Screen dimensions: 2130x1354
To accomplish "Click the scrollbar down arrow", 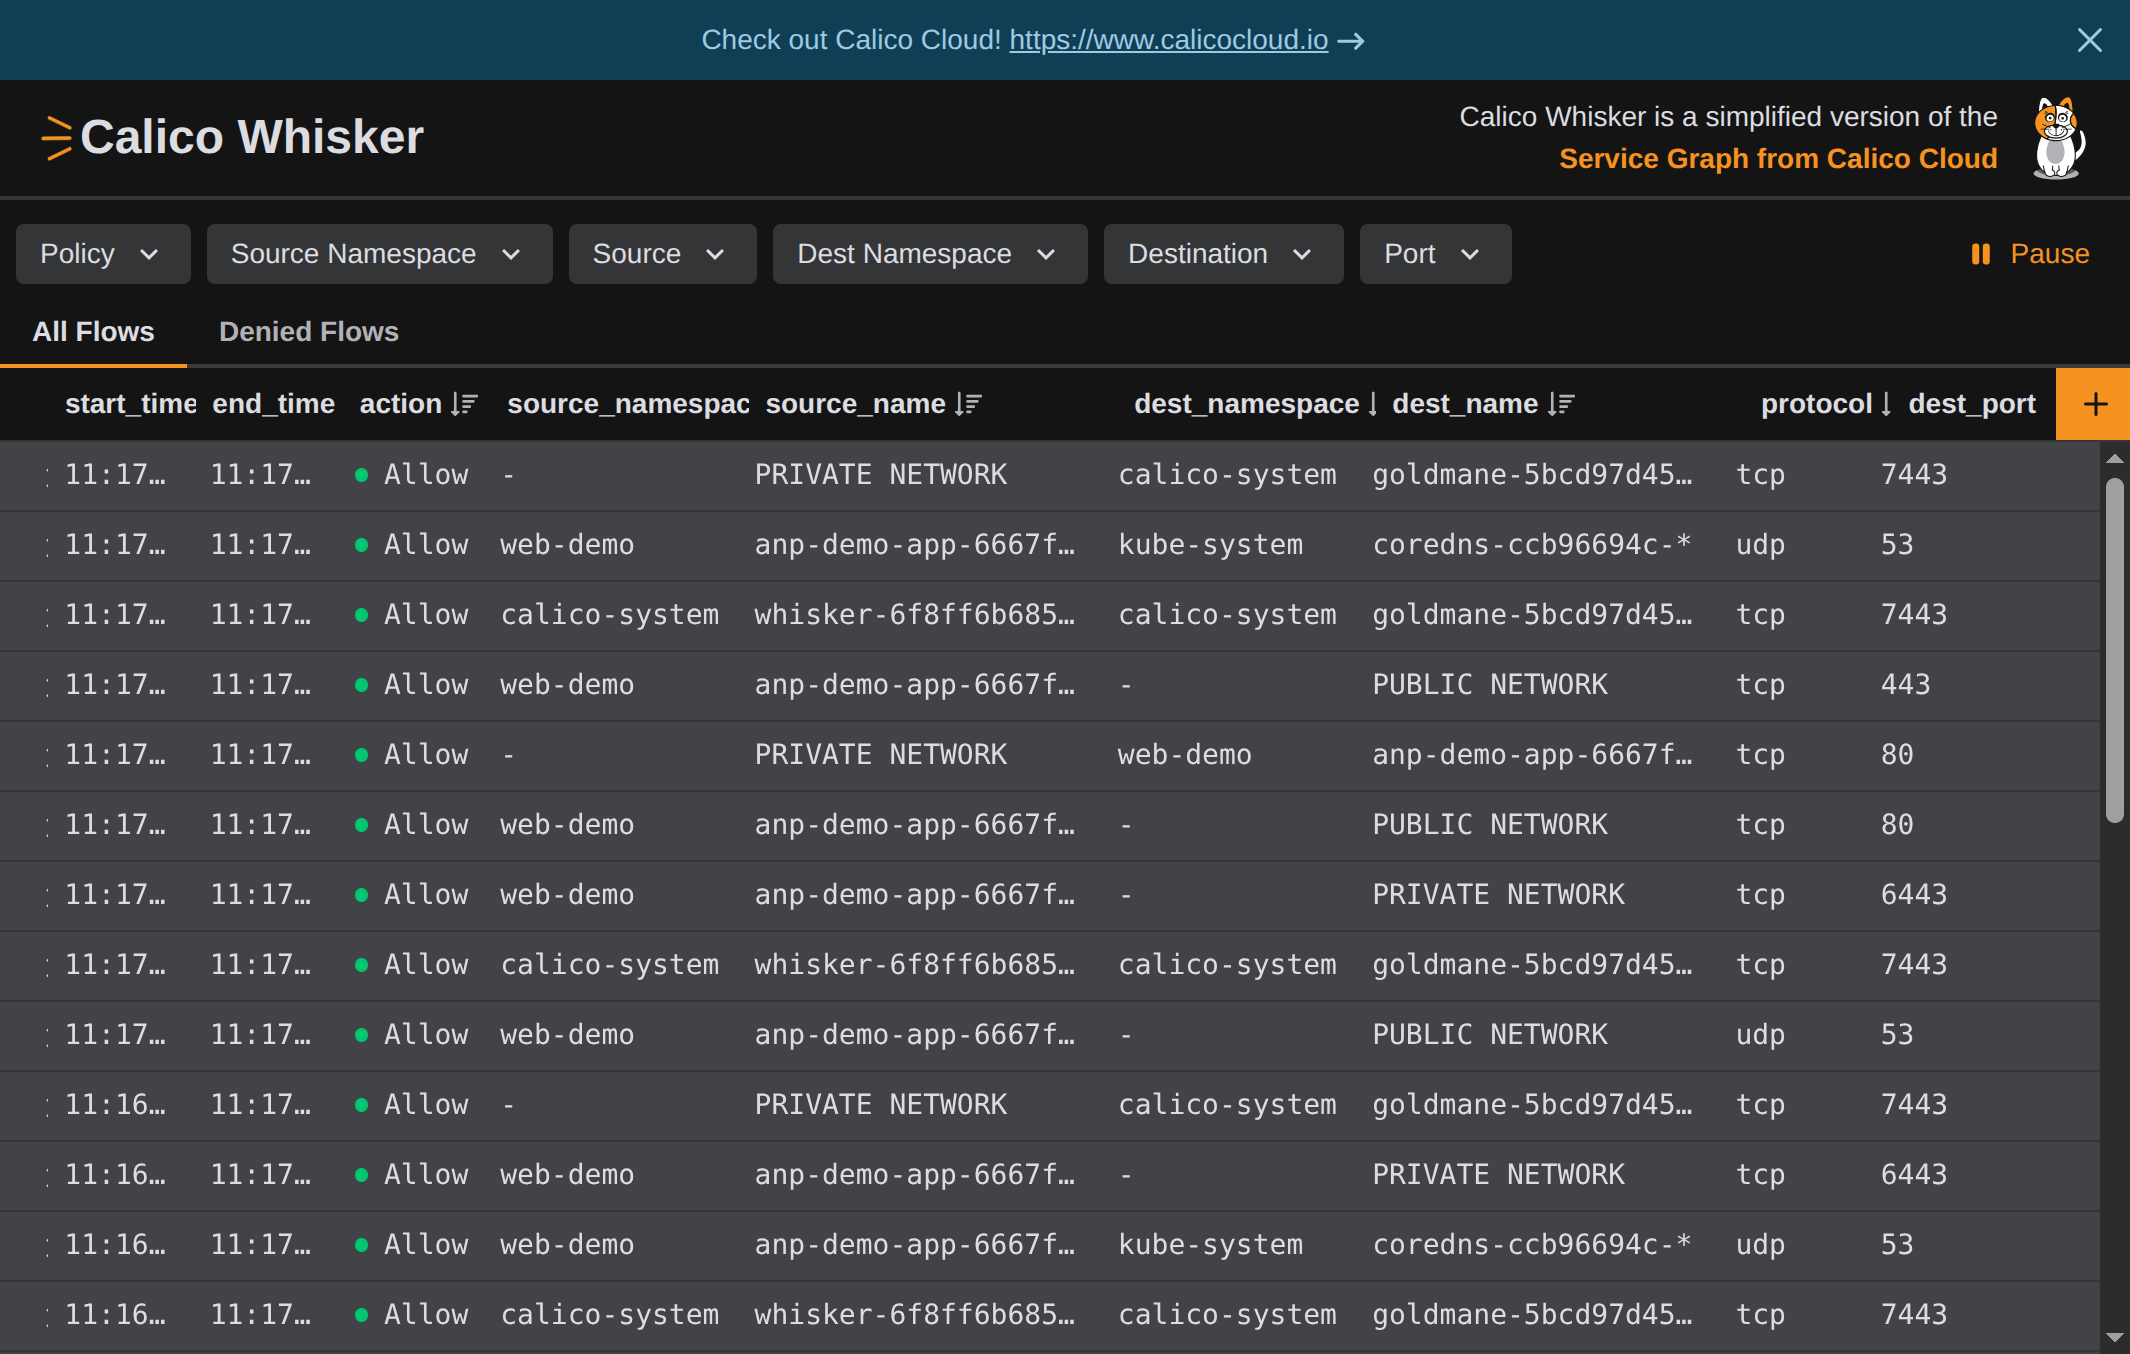I will click(x=2114, y=1337).
